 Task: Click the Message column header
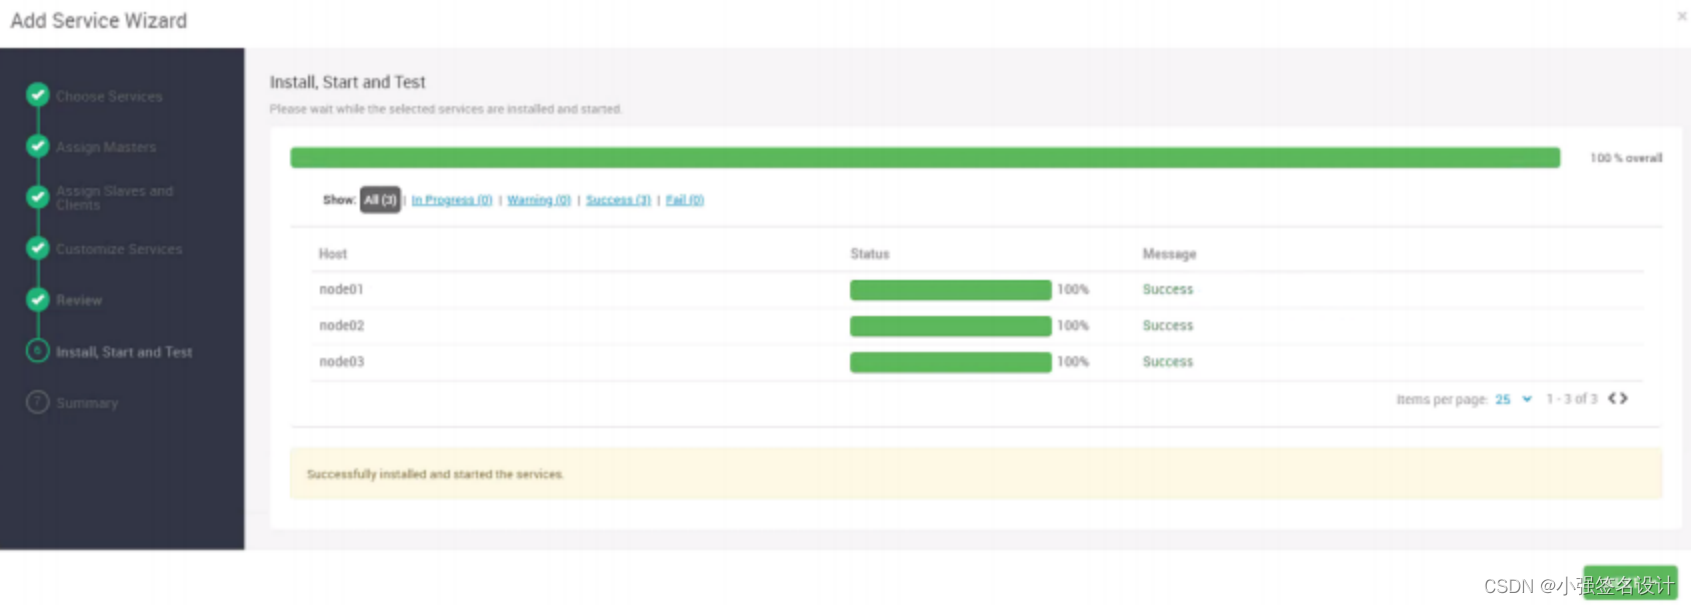[x=1169, y=254]
